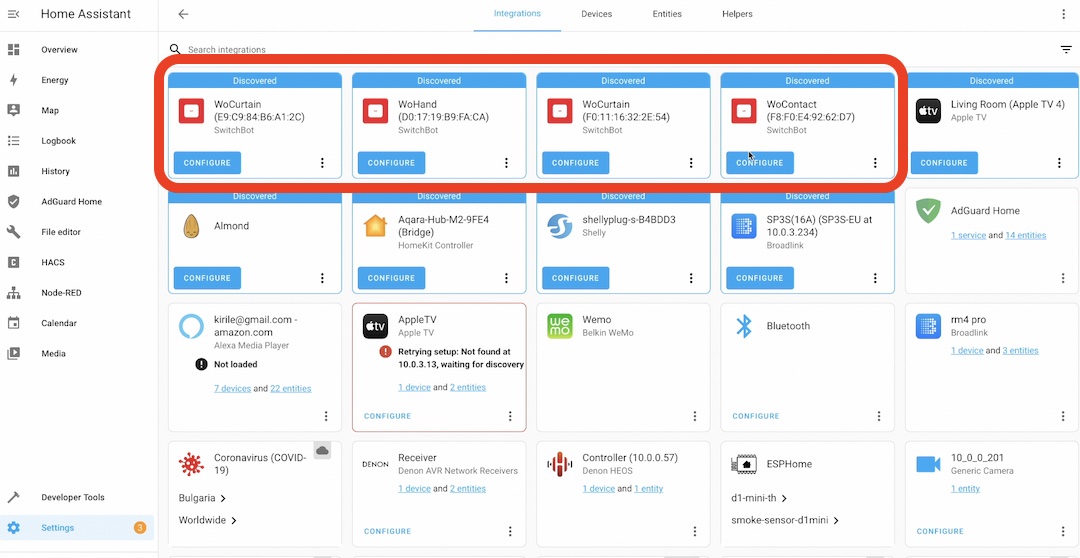
Task: Open options menu for Alexa Media Player card
Action: pyautogui.click(x=326, y=416)
